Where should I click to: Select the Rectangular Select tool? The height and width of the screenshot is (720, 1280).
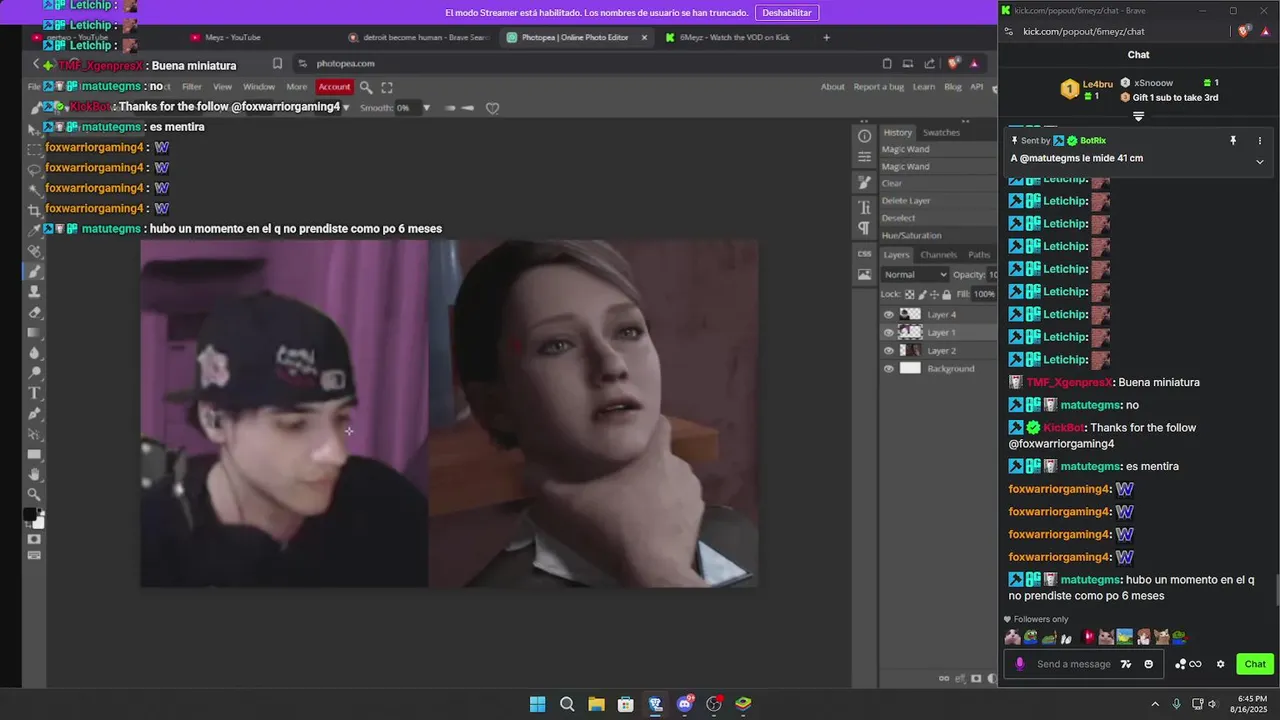34,149
